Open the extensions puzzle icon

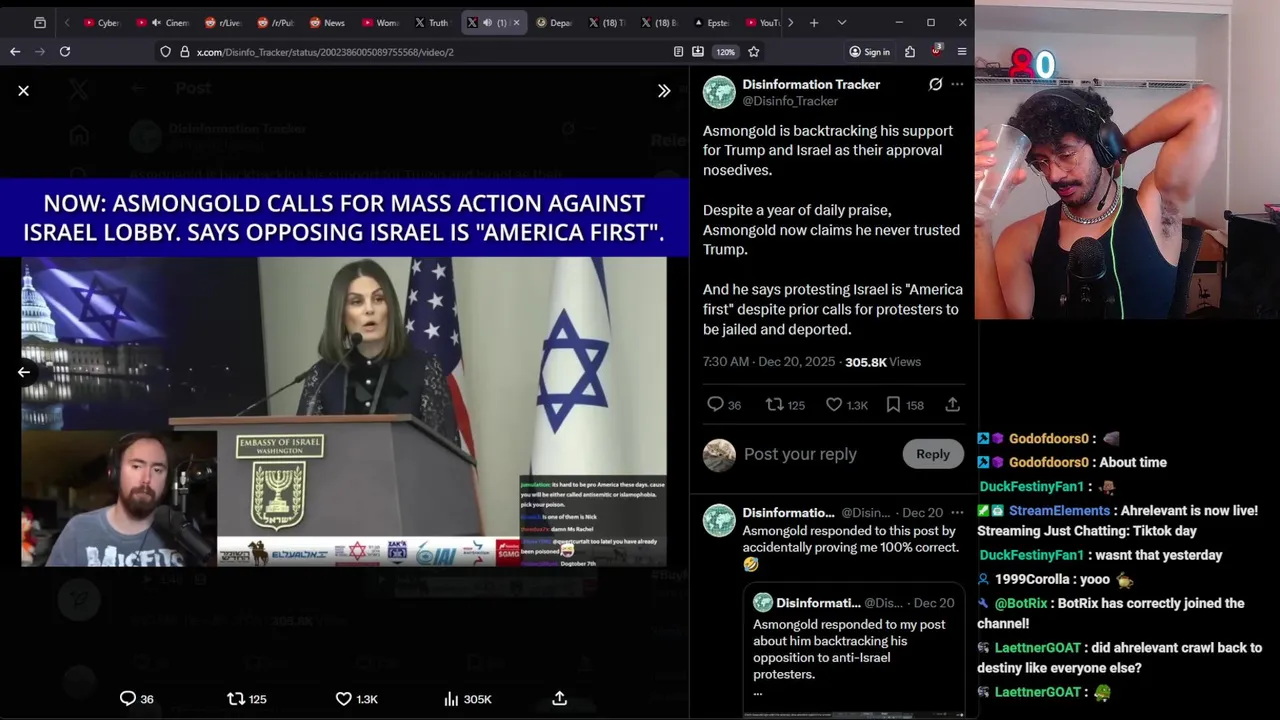pos(910,51)
